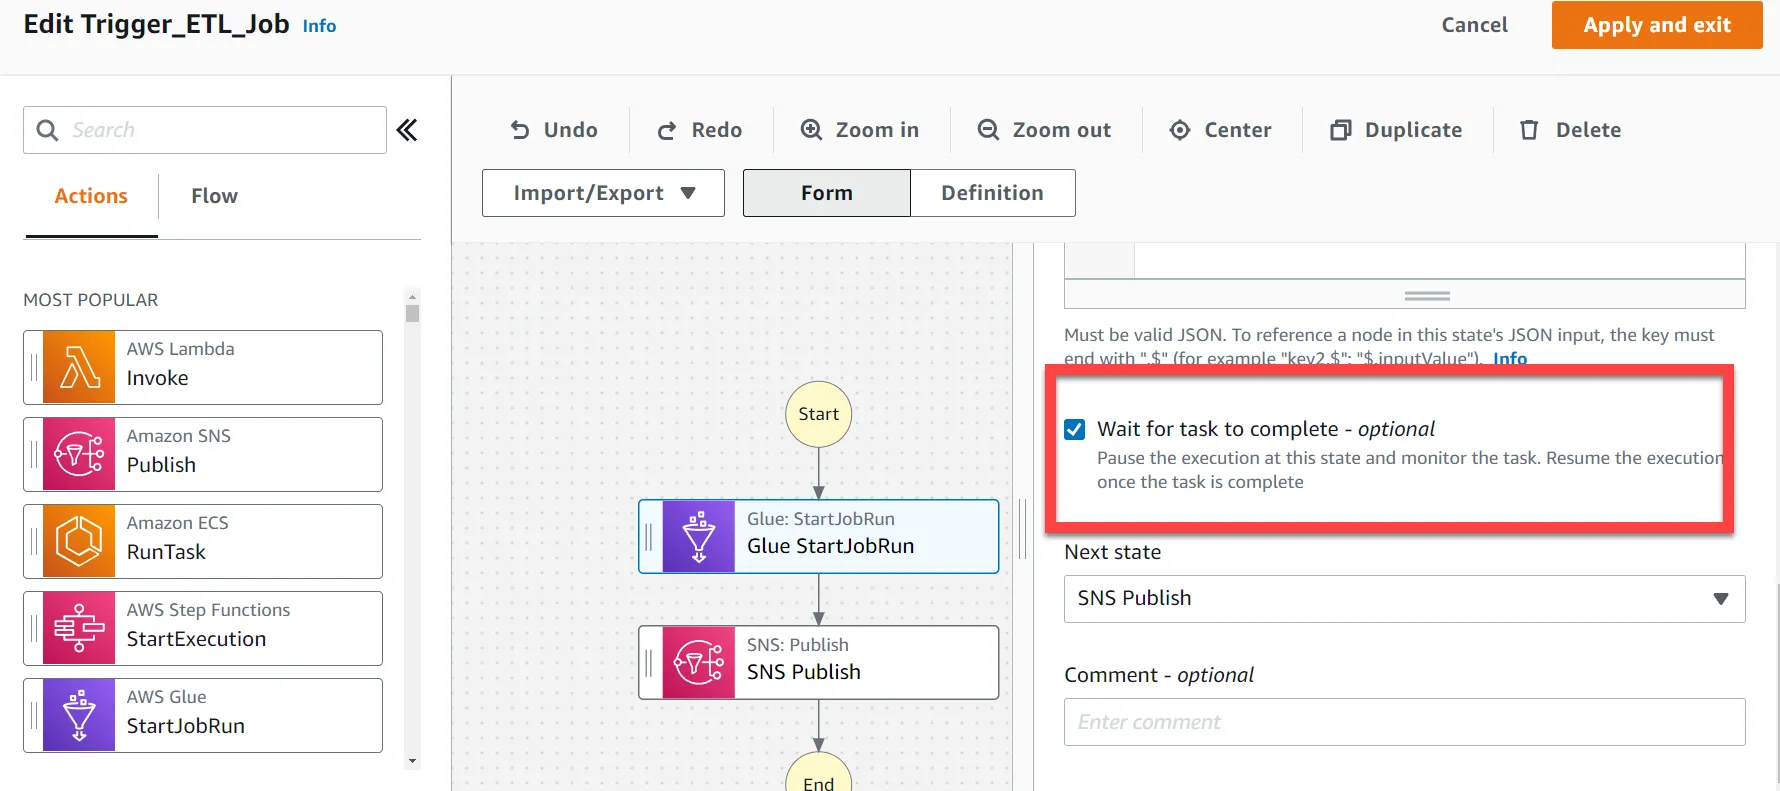Click the Zoom in button label
Screen dimensions: 1780x791
click(877, 130)
